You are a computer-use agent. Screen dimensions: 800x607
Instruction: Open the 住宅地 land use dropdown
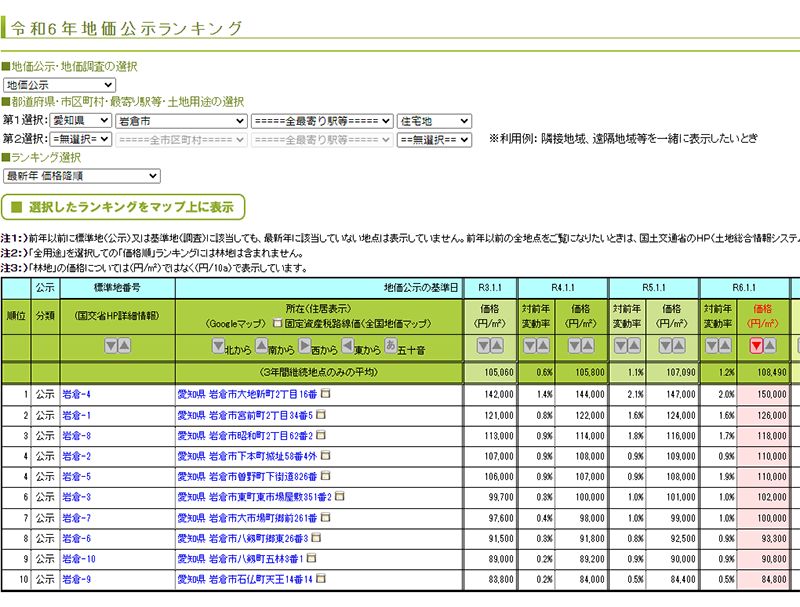coord(434,121)
